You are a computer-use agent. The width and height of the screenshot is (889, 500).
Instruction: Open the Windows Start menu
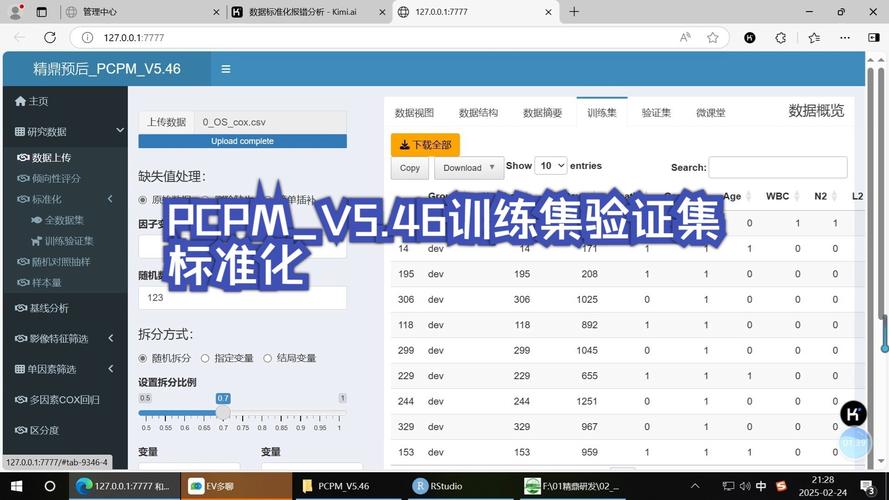tap(16, 486)
